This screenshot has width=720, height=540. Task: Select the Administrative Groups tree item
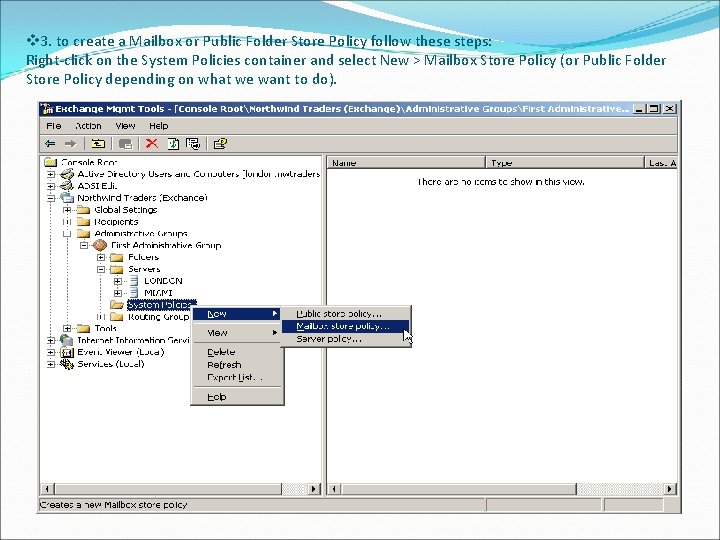(141, 234)
